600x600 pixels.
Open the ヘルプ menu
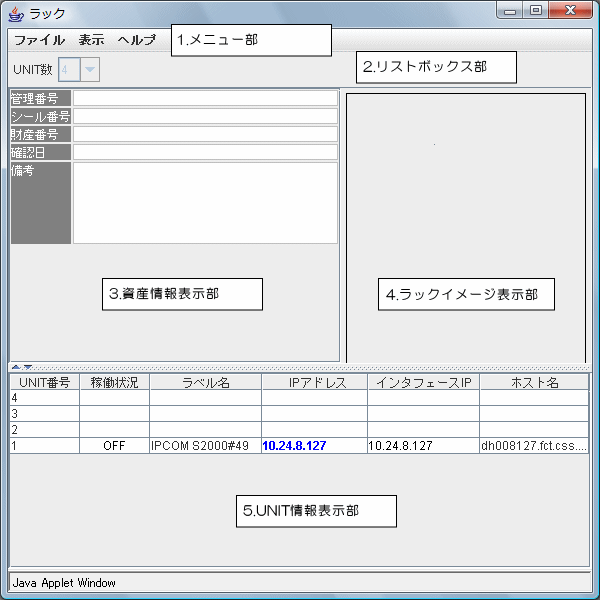pyautogui.click(x=137, y=40)
